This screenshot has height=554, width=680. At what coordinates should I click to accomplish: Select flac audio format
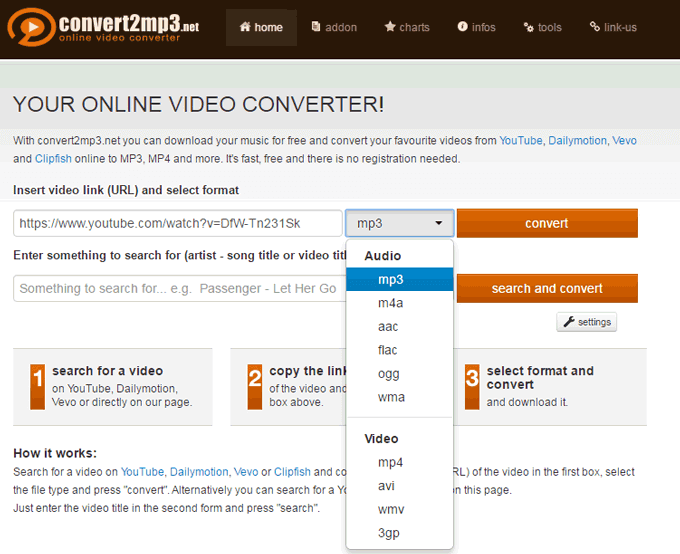(399, 350)
